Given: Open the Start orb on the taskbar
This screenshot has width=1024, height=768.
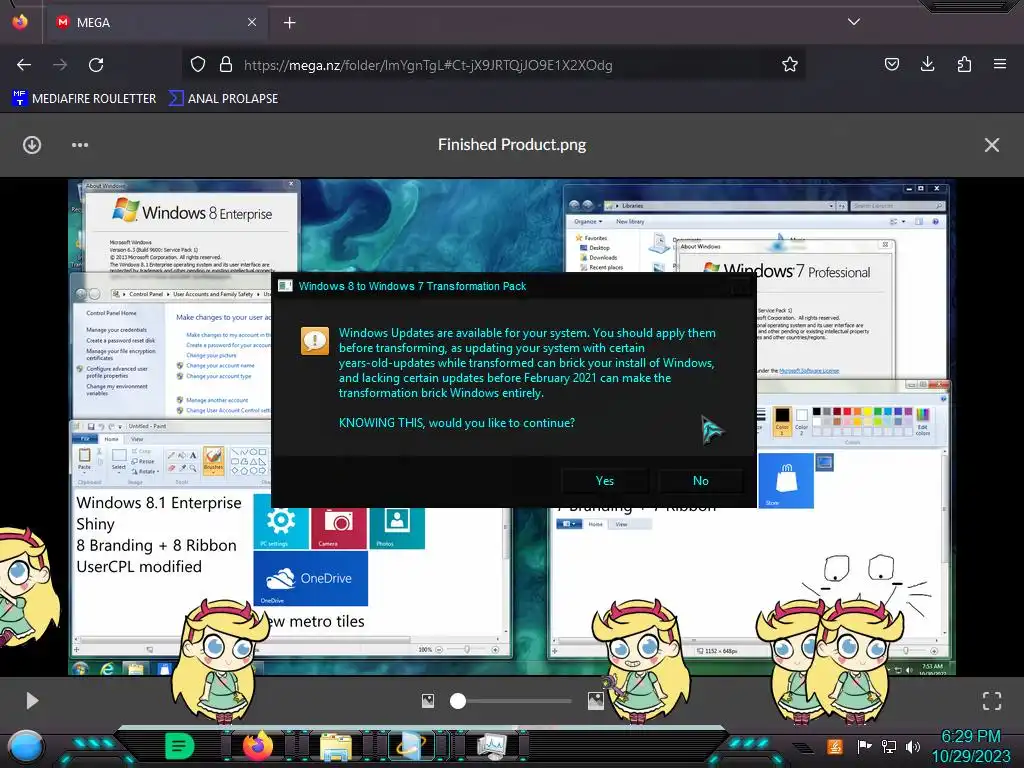Looking at the screenshot, I should [26, 746].
